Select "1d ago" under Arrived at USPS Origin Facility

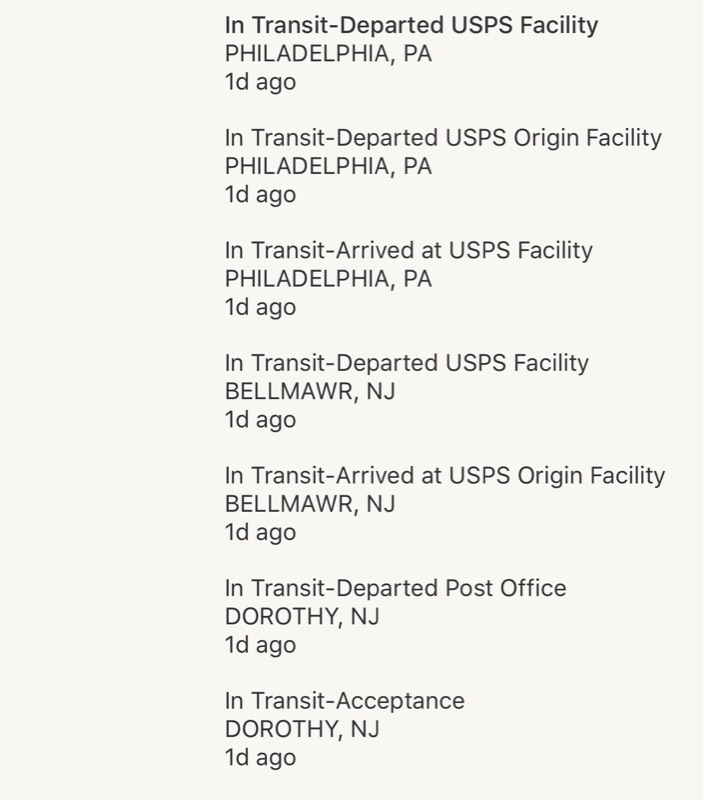[260, 533]
